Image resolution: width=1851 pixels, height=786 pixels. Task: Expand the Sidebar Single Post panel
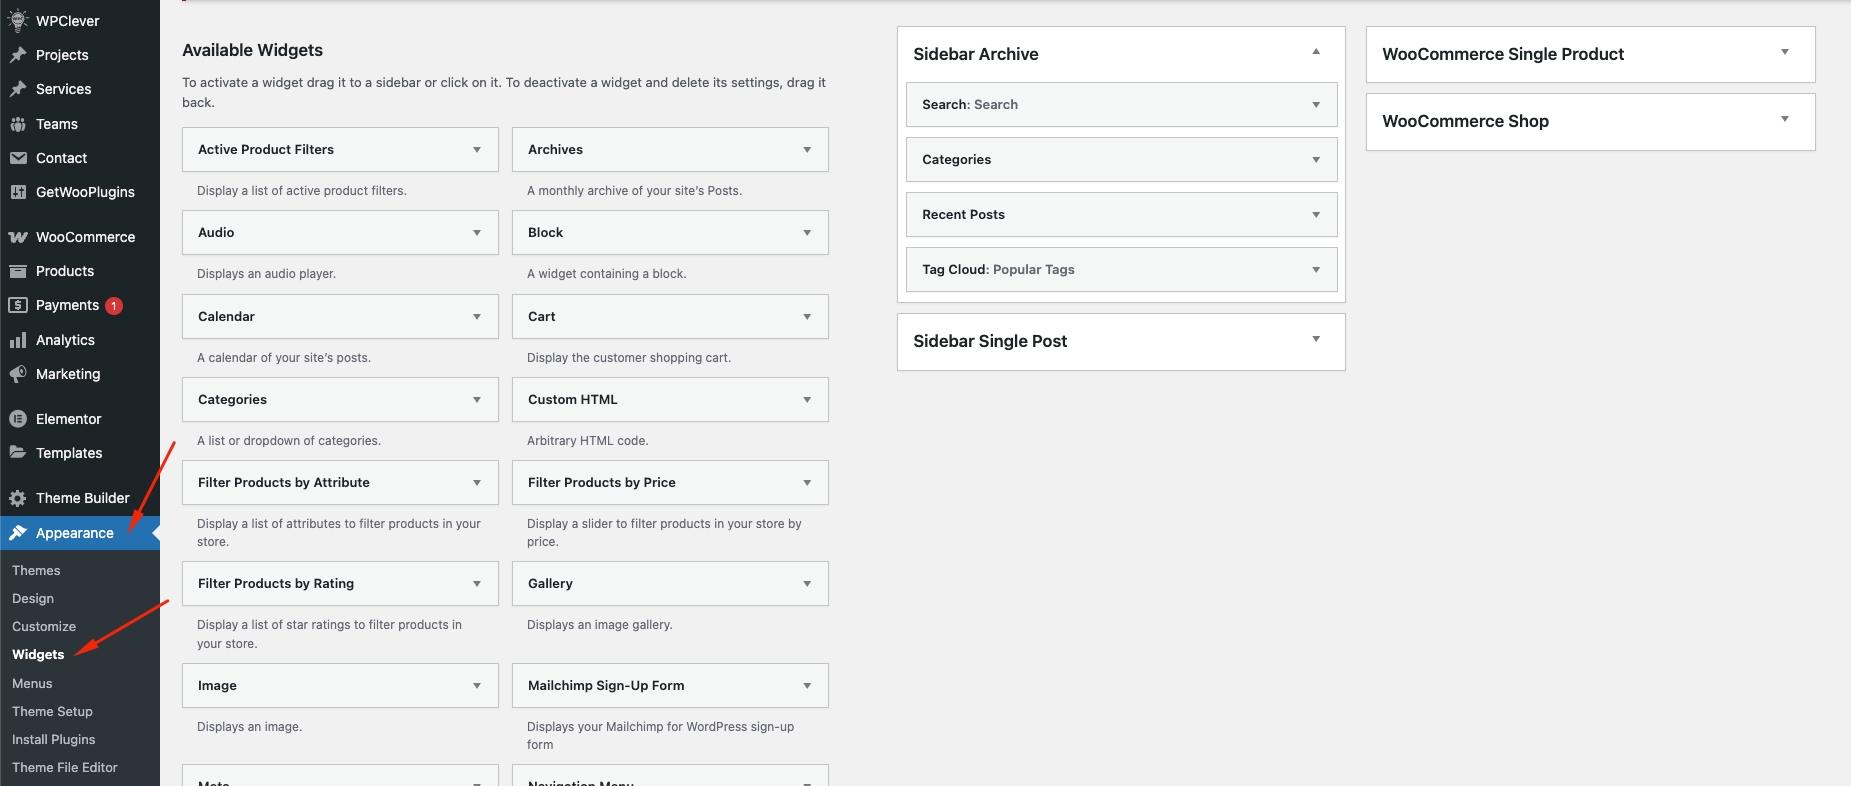(x=1316, y=340)
